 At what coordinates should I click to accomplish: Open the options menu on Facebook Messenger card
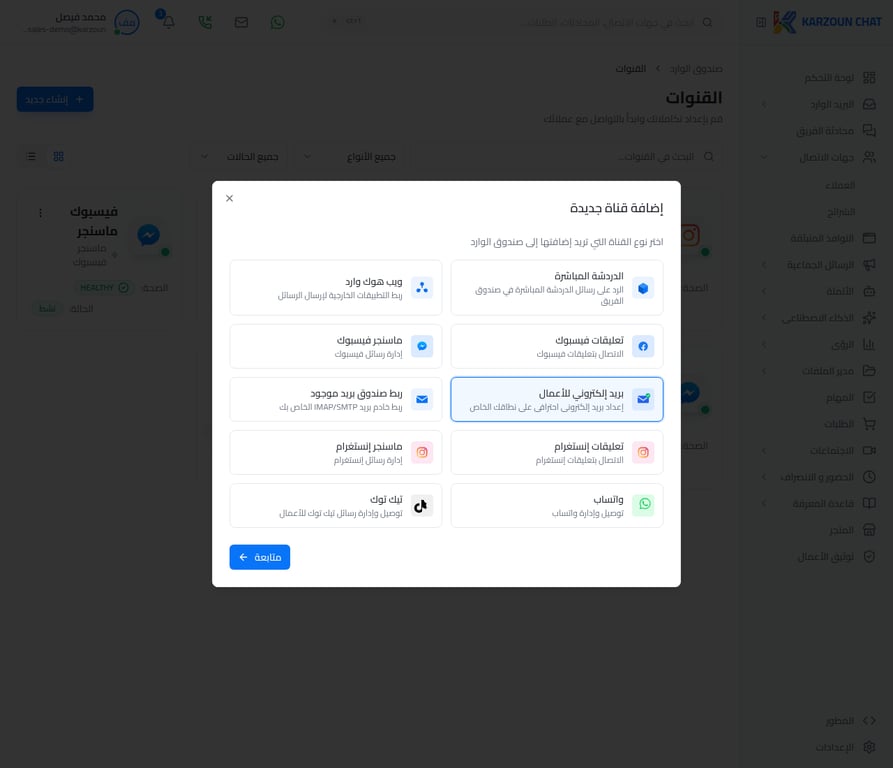[40, 213]
